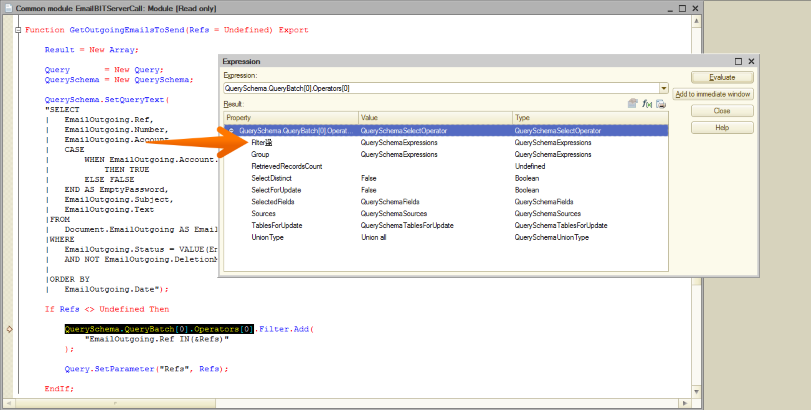
Task: Close the EmailBITServerCall module window
Action: 695,8
